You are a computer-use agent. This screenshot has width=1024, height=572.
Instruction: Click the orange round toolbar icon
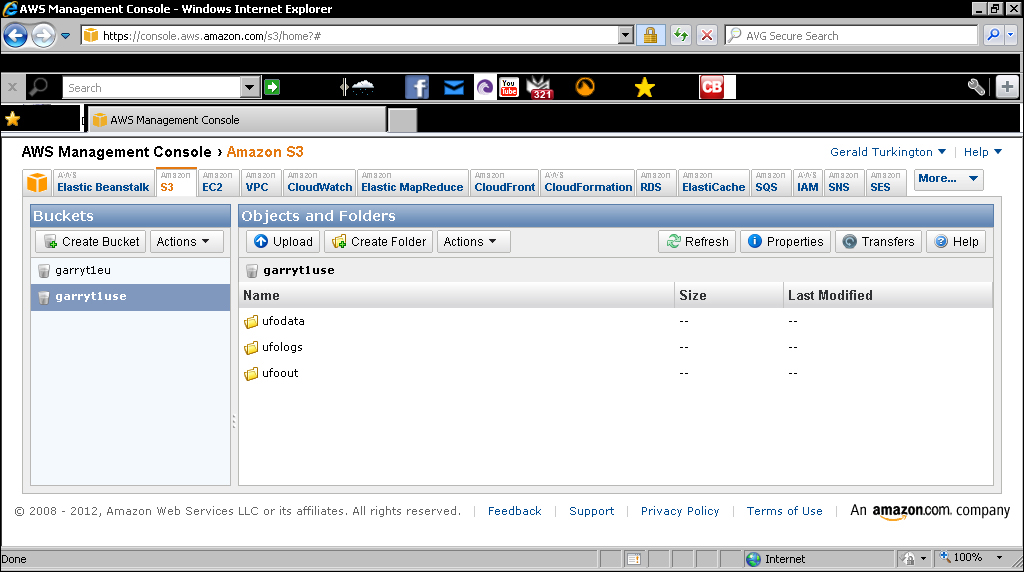tap(585, 87)
